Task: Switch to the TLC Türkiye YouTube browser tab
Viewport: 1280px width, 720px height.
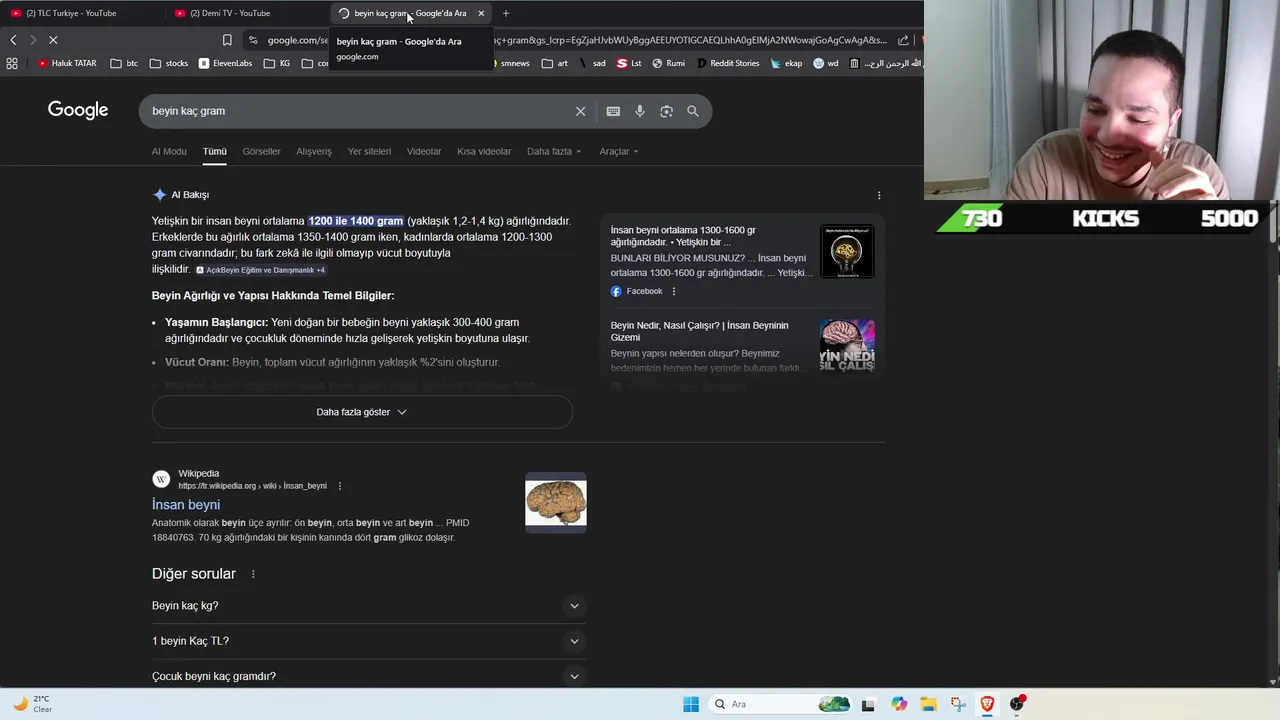Action: [80, 13]
